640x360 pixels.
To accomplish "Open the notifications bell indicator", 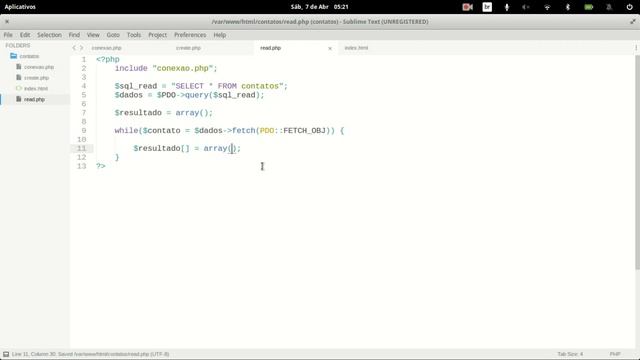I will (609, 7).
